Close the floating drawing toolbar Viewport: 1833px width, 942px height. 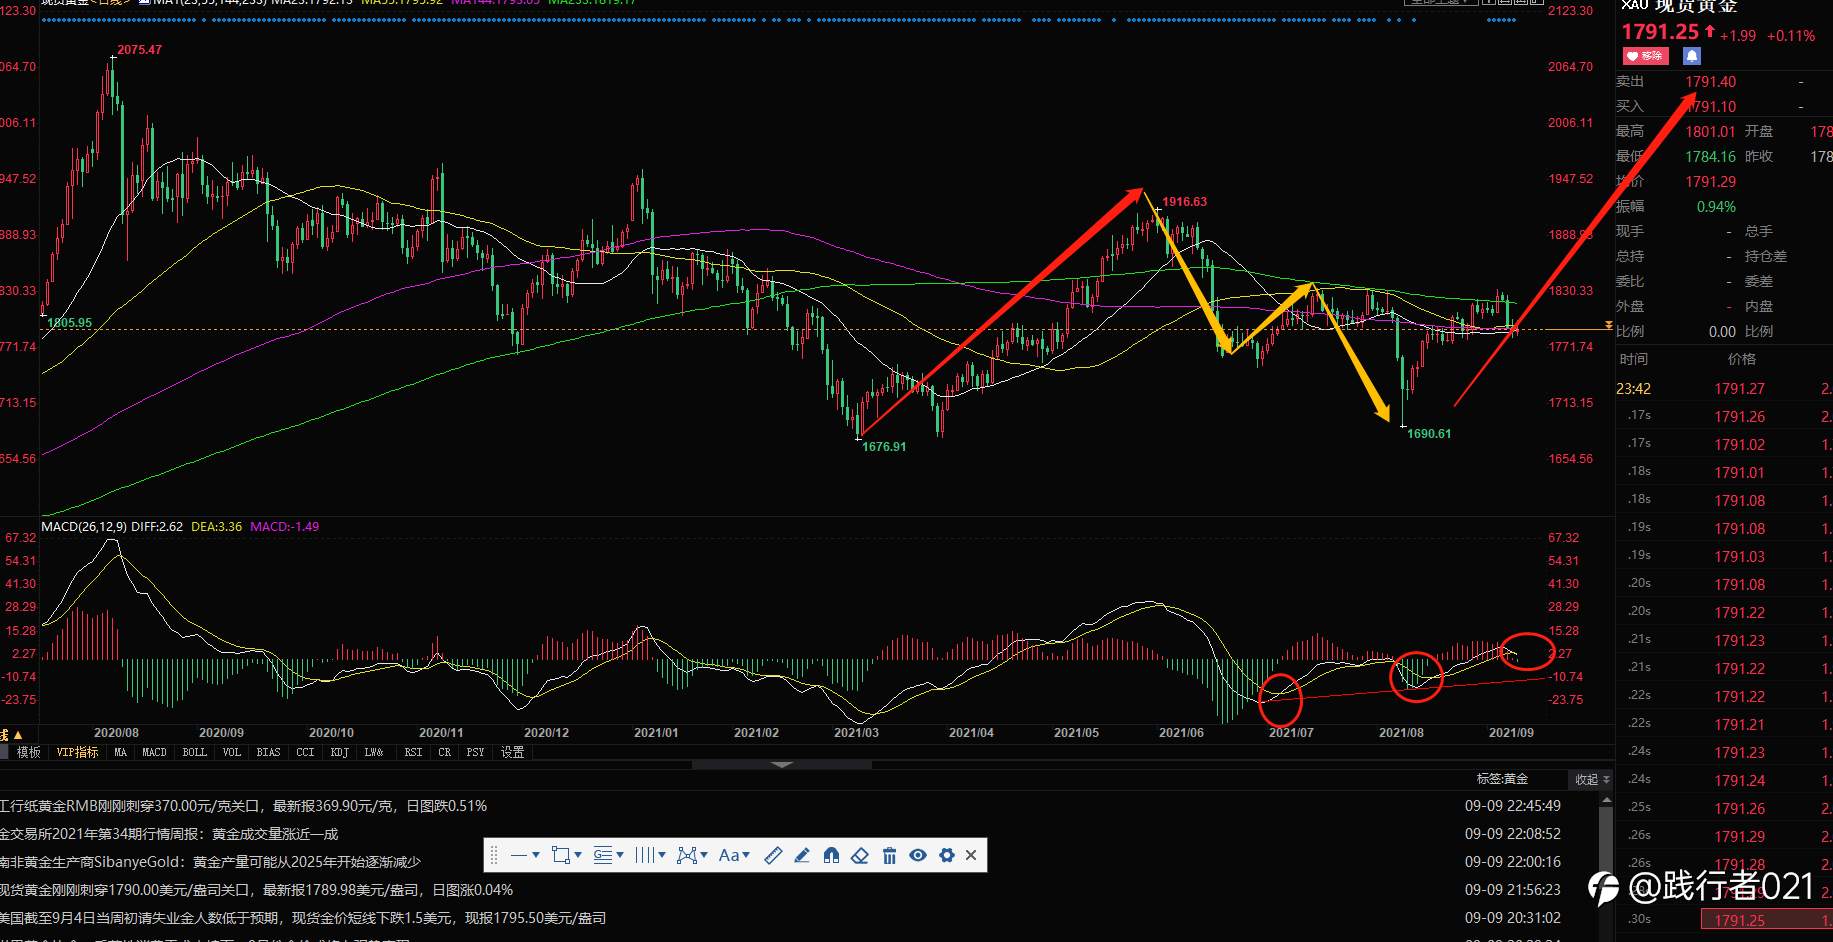(971, 855)
